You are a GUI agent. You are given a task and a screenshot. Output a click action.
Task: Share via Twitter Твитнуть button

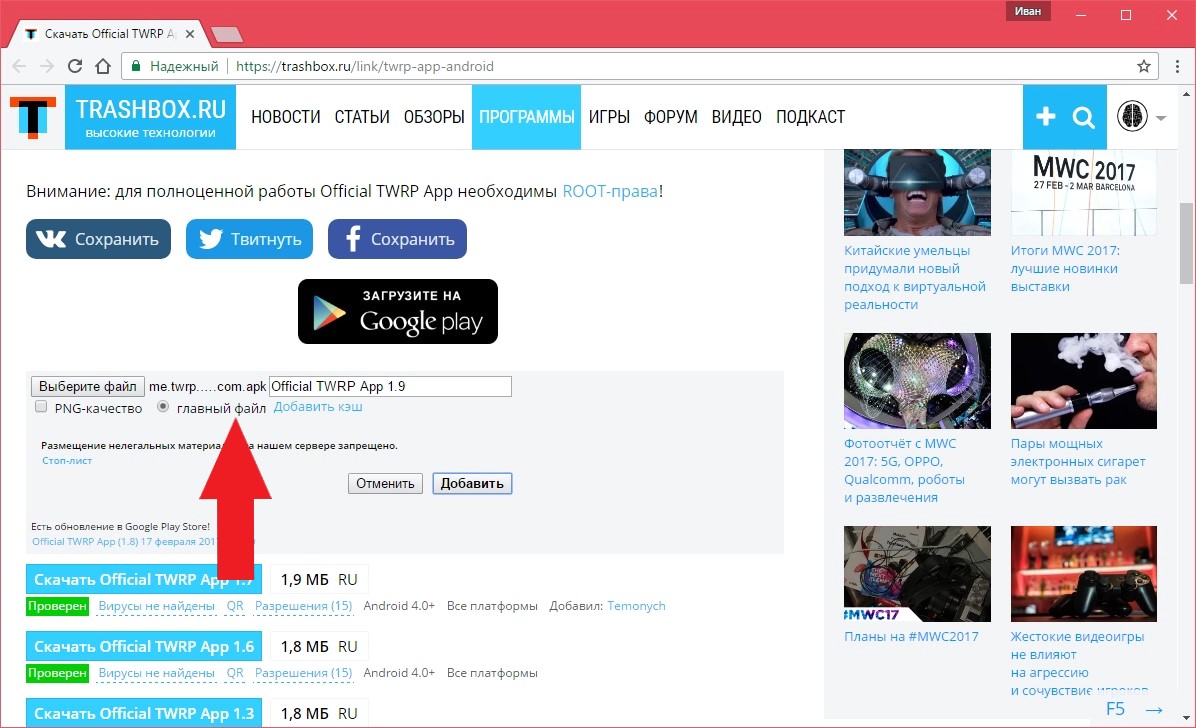tap(249, 239)
